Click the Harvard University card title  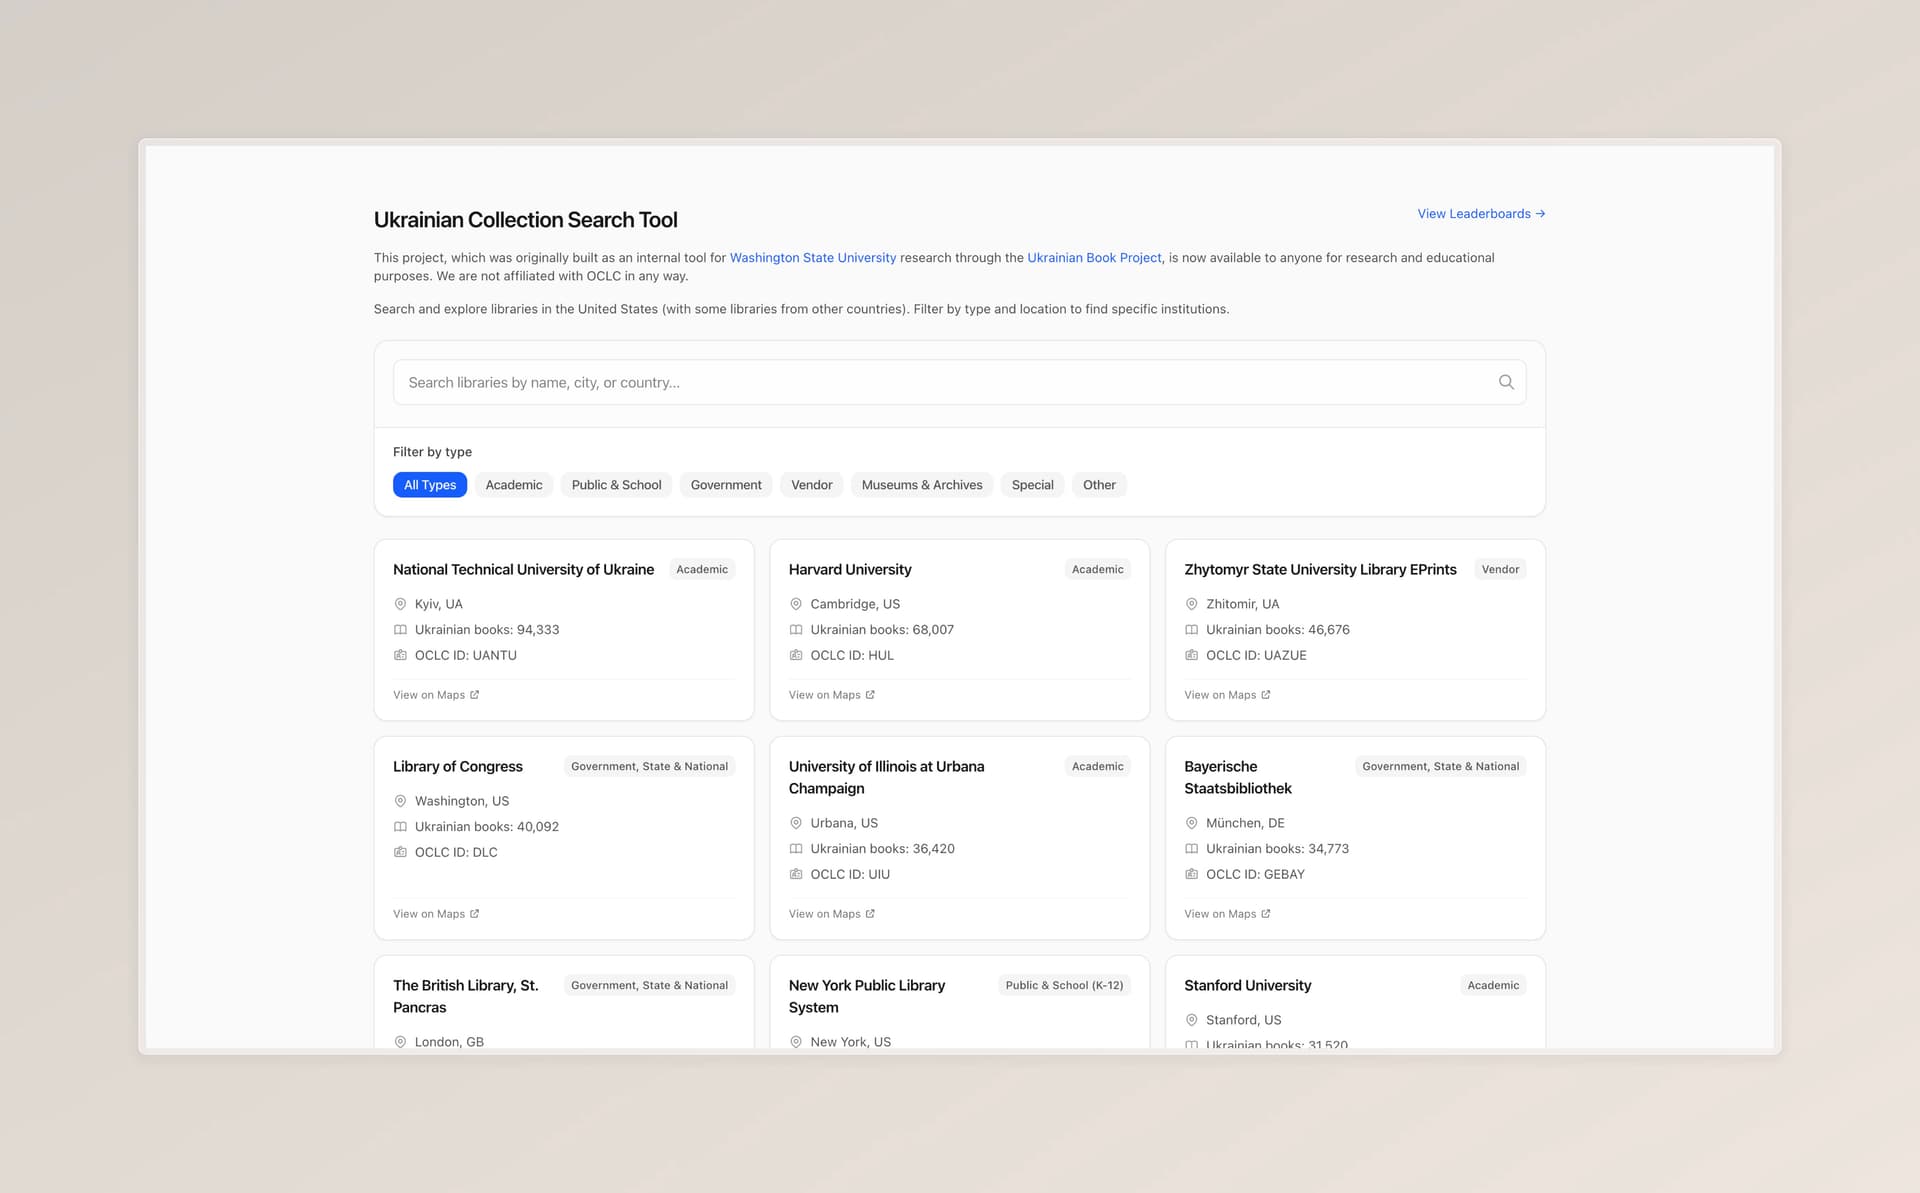point(850,570)
